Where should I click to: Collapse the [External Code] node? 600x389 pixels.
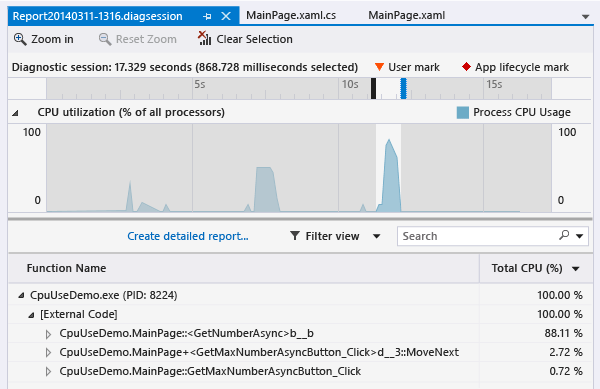31,315
